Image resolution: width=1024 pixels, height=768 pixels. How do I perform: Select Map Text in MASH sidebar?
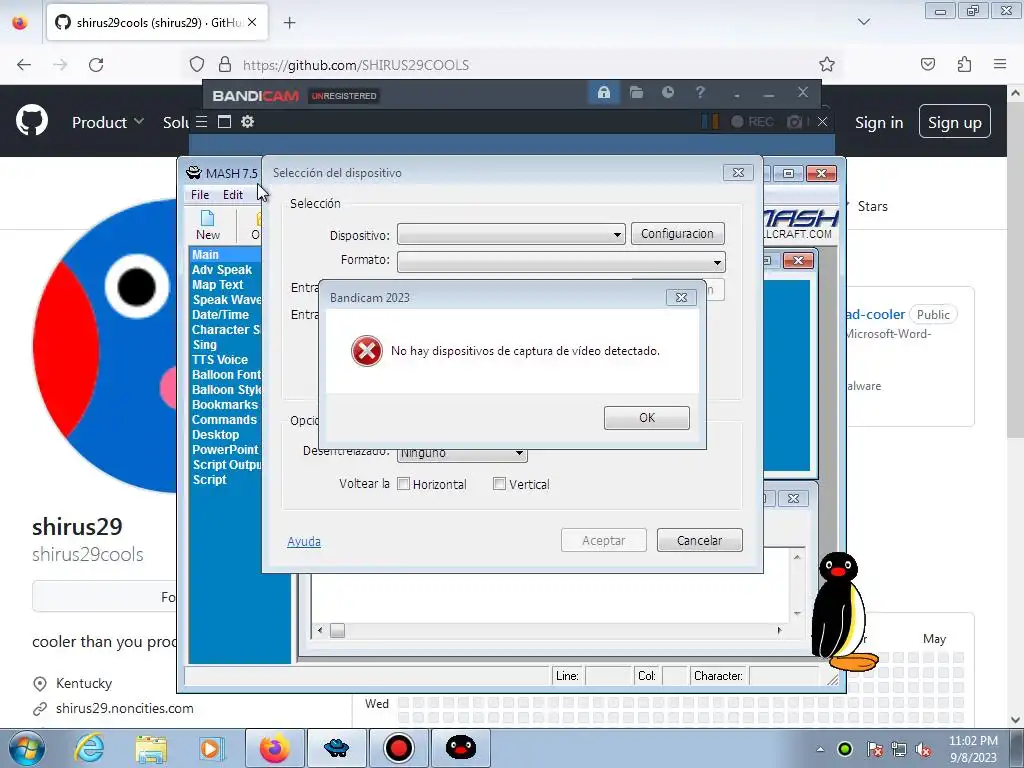point(217,285)
